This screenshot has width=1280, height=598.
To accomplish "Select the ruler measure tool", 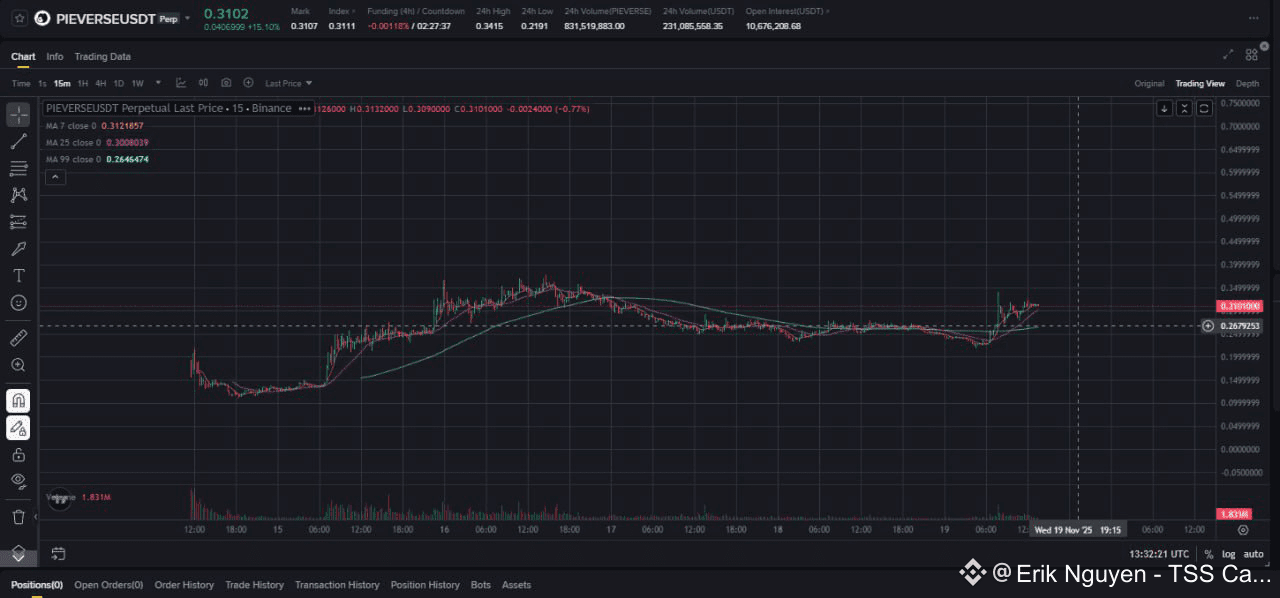I will pyautogui.click(x=18, y=338).
